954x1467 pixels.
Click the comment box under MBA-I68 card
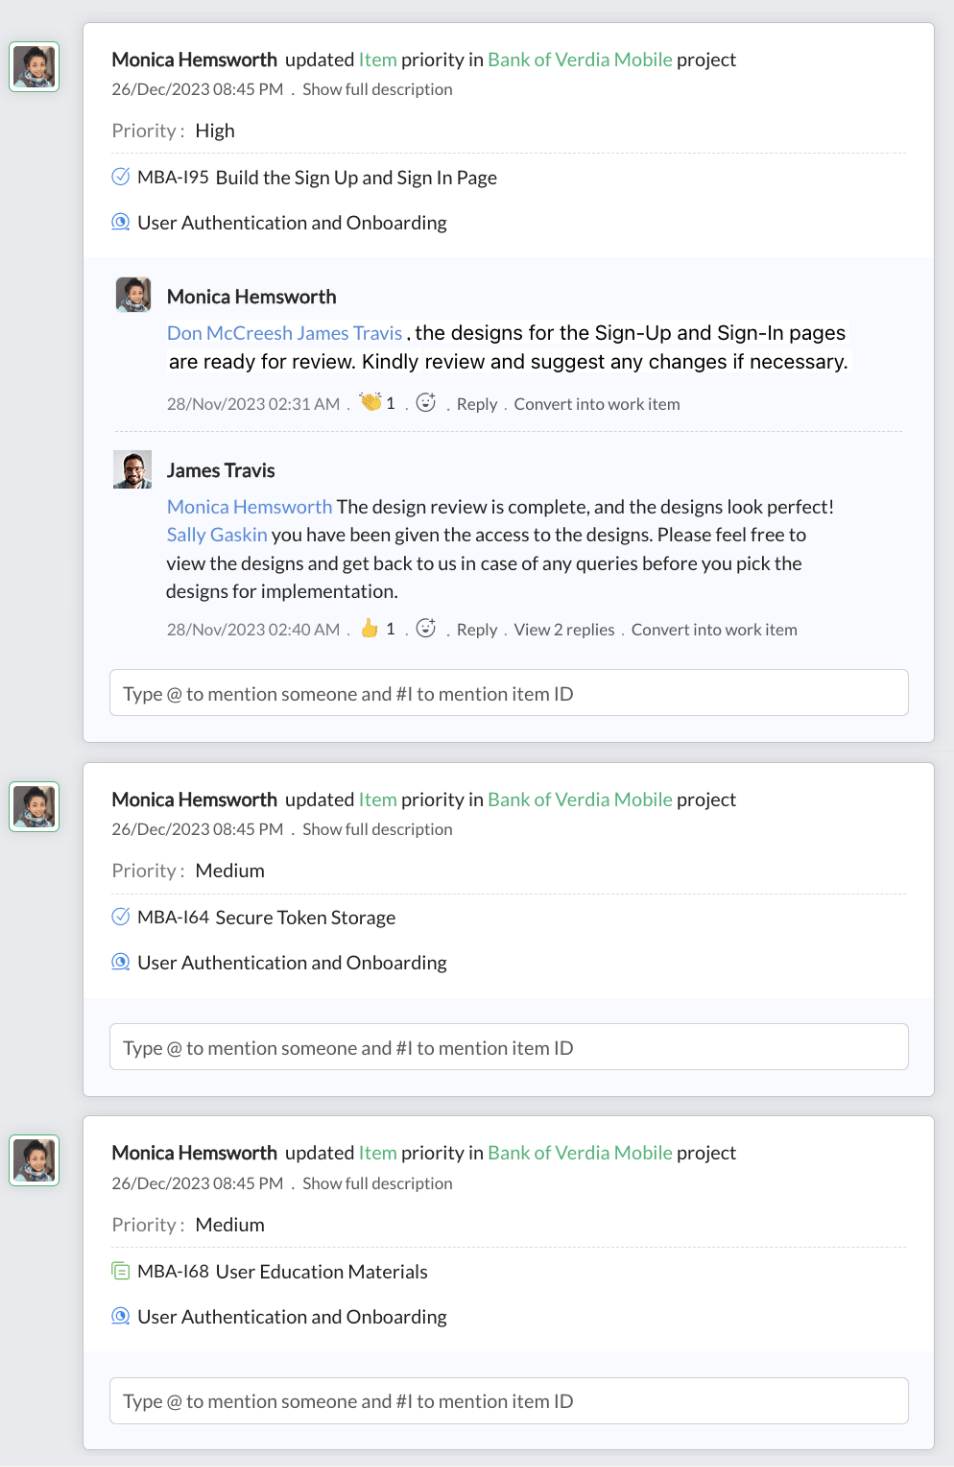[509, 1401]
